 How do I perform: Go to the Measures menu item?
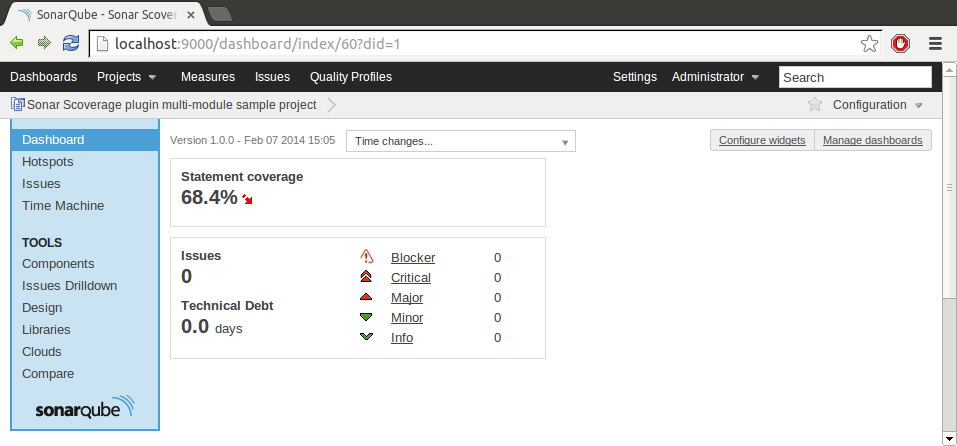[x=208, y=77]
